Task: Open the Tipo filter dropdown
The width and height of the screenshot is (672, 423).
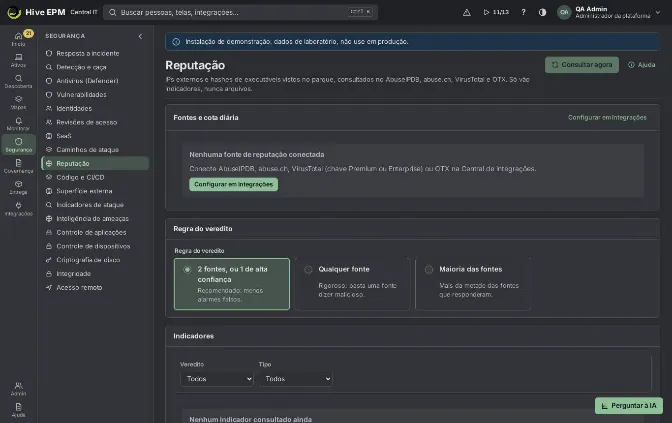Action: pyautogui.click(x=295, y=379)
